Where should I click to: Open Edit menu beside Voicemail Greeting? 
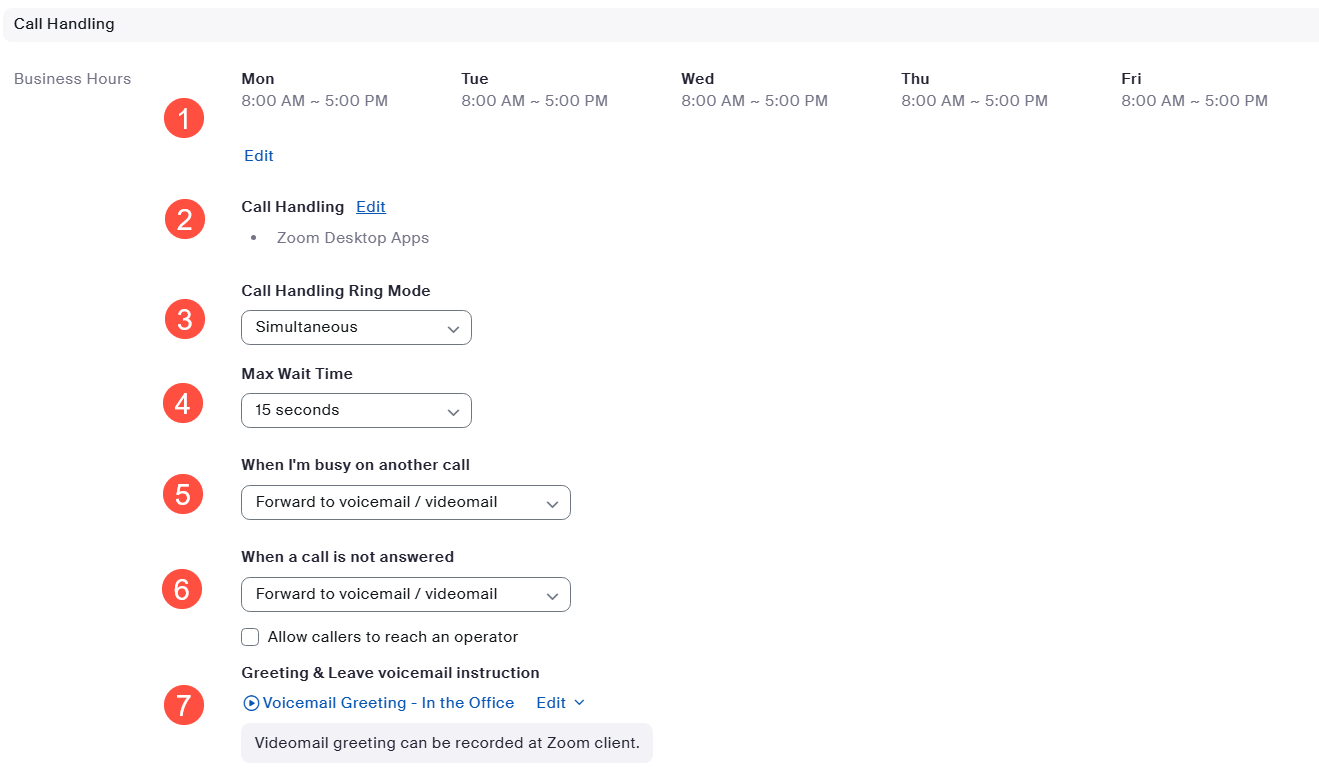click(560, 703)
